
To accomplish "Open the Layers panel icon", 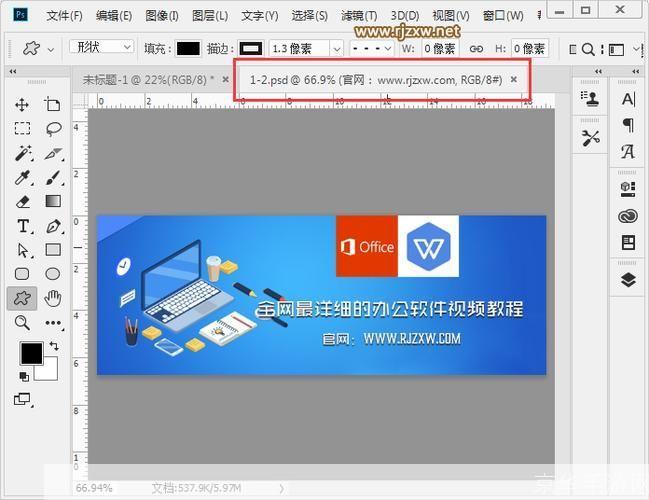I will point(628,280).
